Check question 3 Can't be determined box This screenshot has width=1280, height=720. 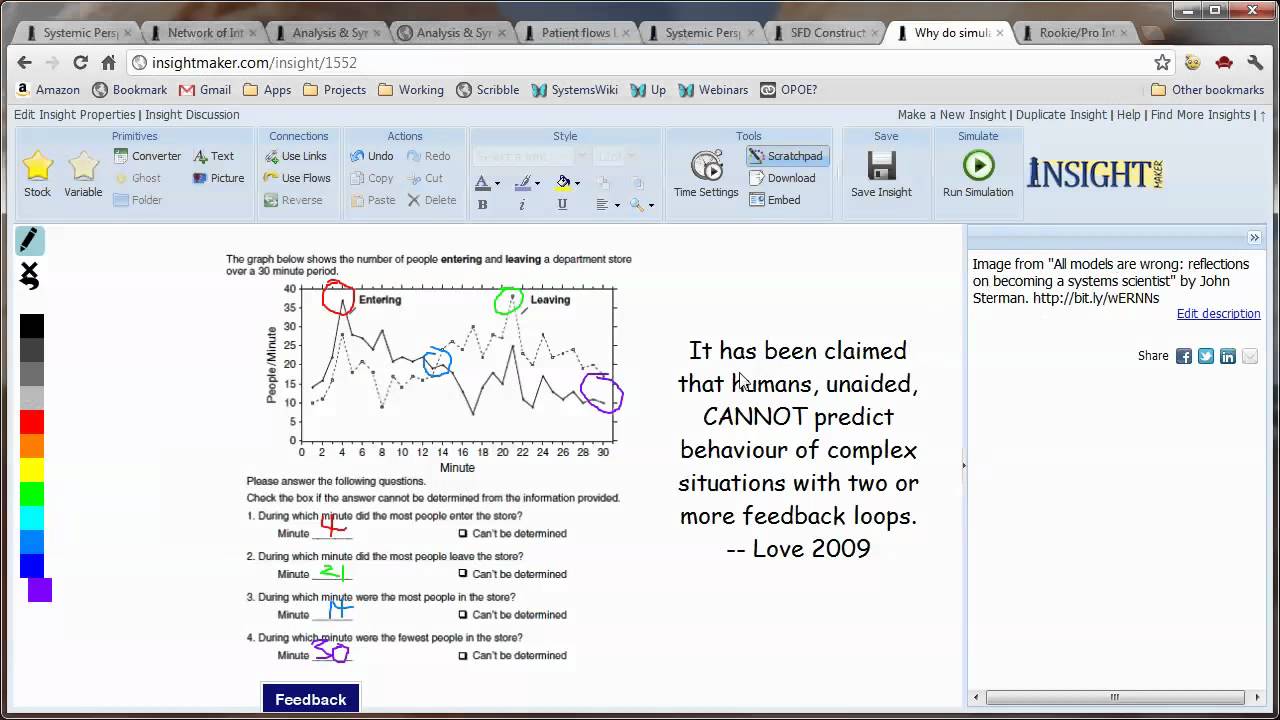[x=462, y=614]
